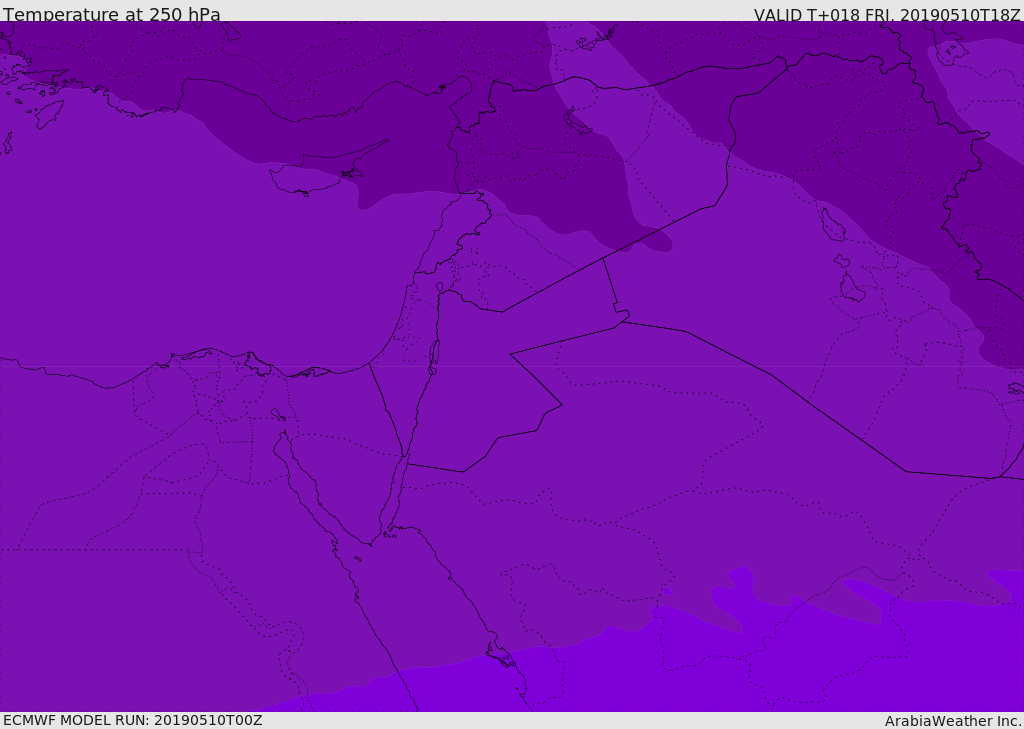Click inside Jordan's border outline
The height and width of the screenshot is (729, 1024).
click(470, 379)
